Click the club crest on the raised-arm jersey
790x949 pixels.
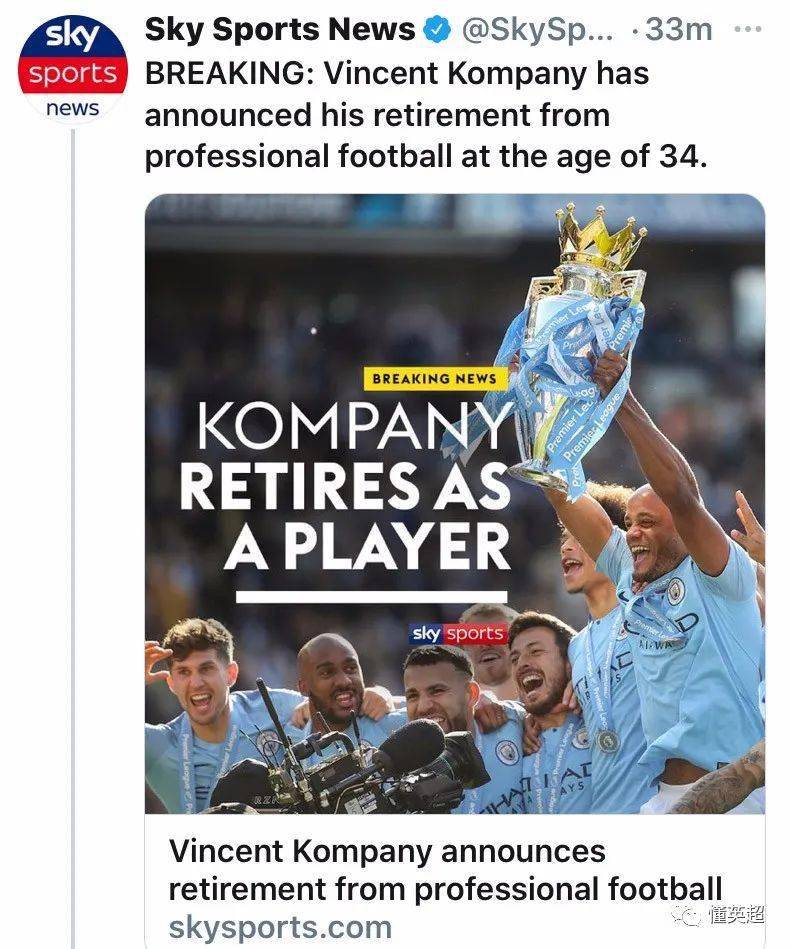point(676,590)
